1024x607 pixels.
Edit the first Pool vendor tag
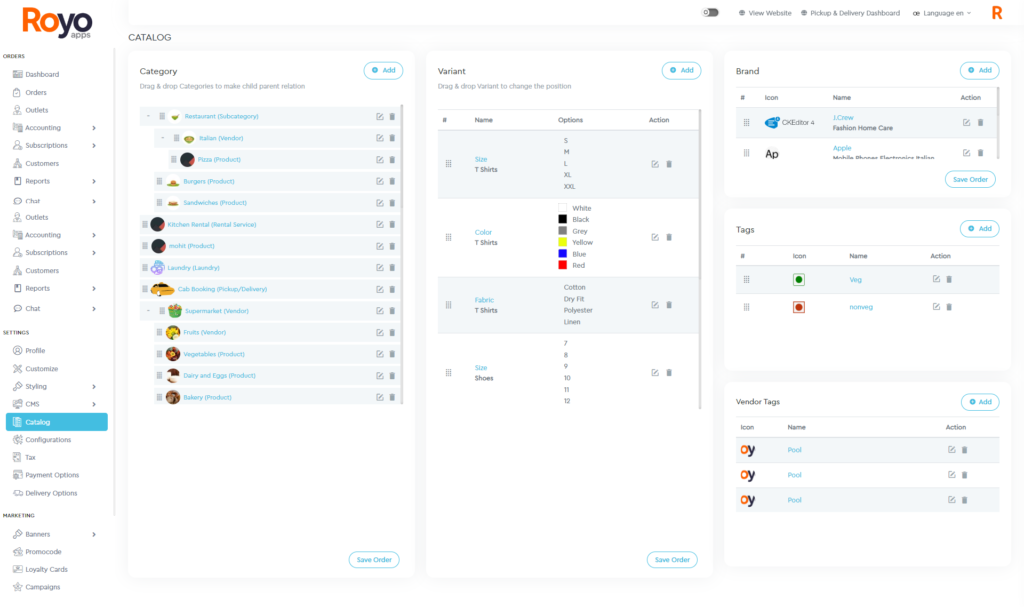tap(952, 450)
